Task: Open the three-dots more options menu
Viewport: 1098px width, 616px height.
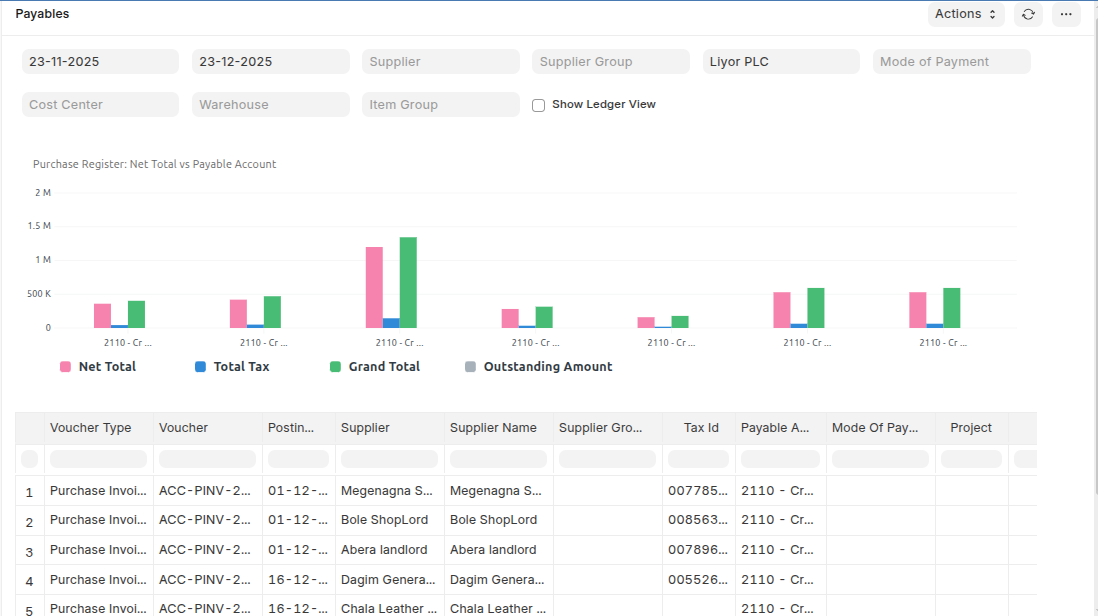Action: 1066,14
